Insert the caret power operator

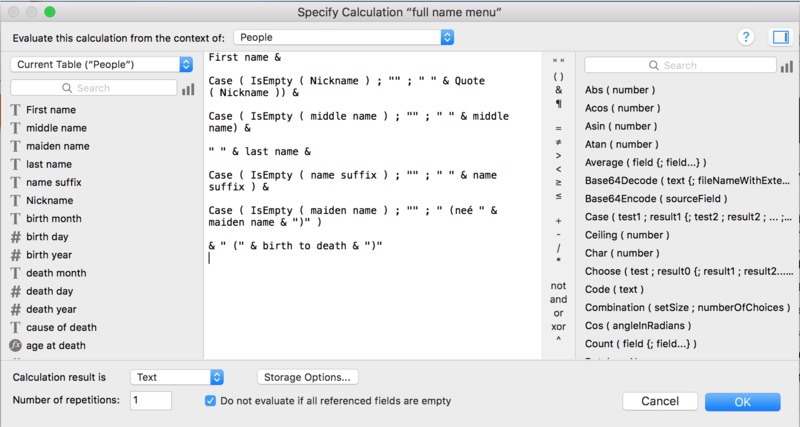tap(558, 339)
